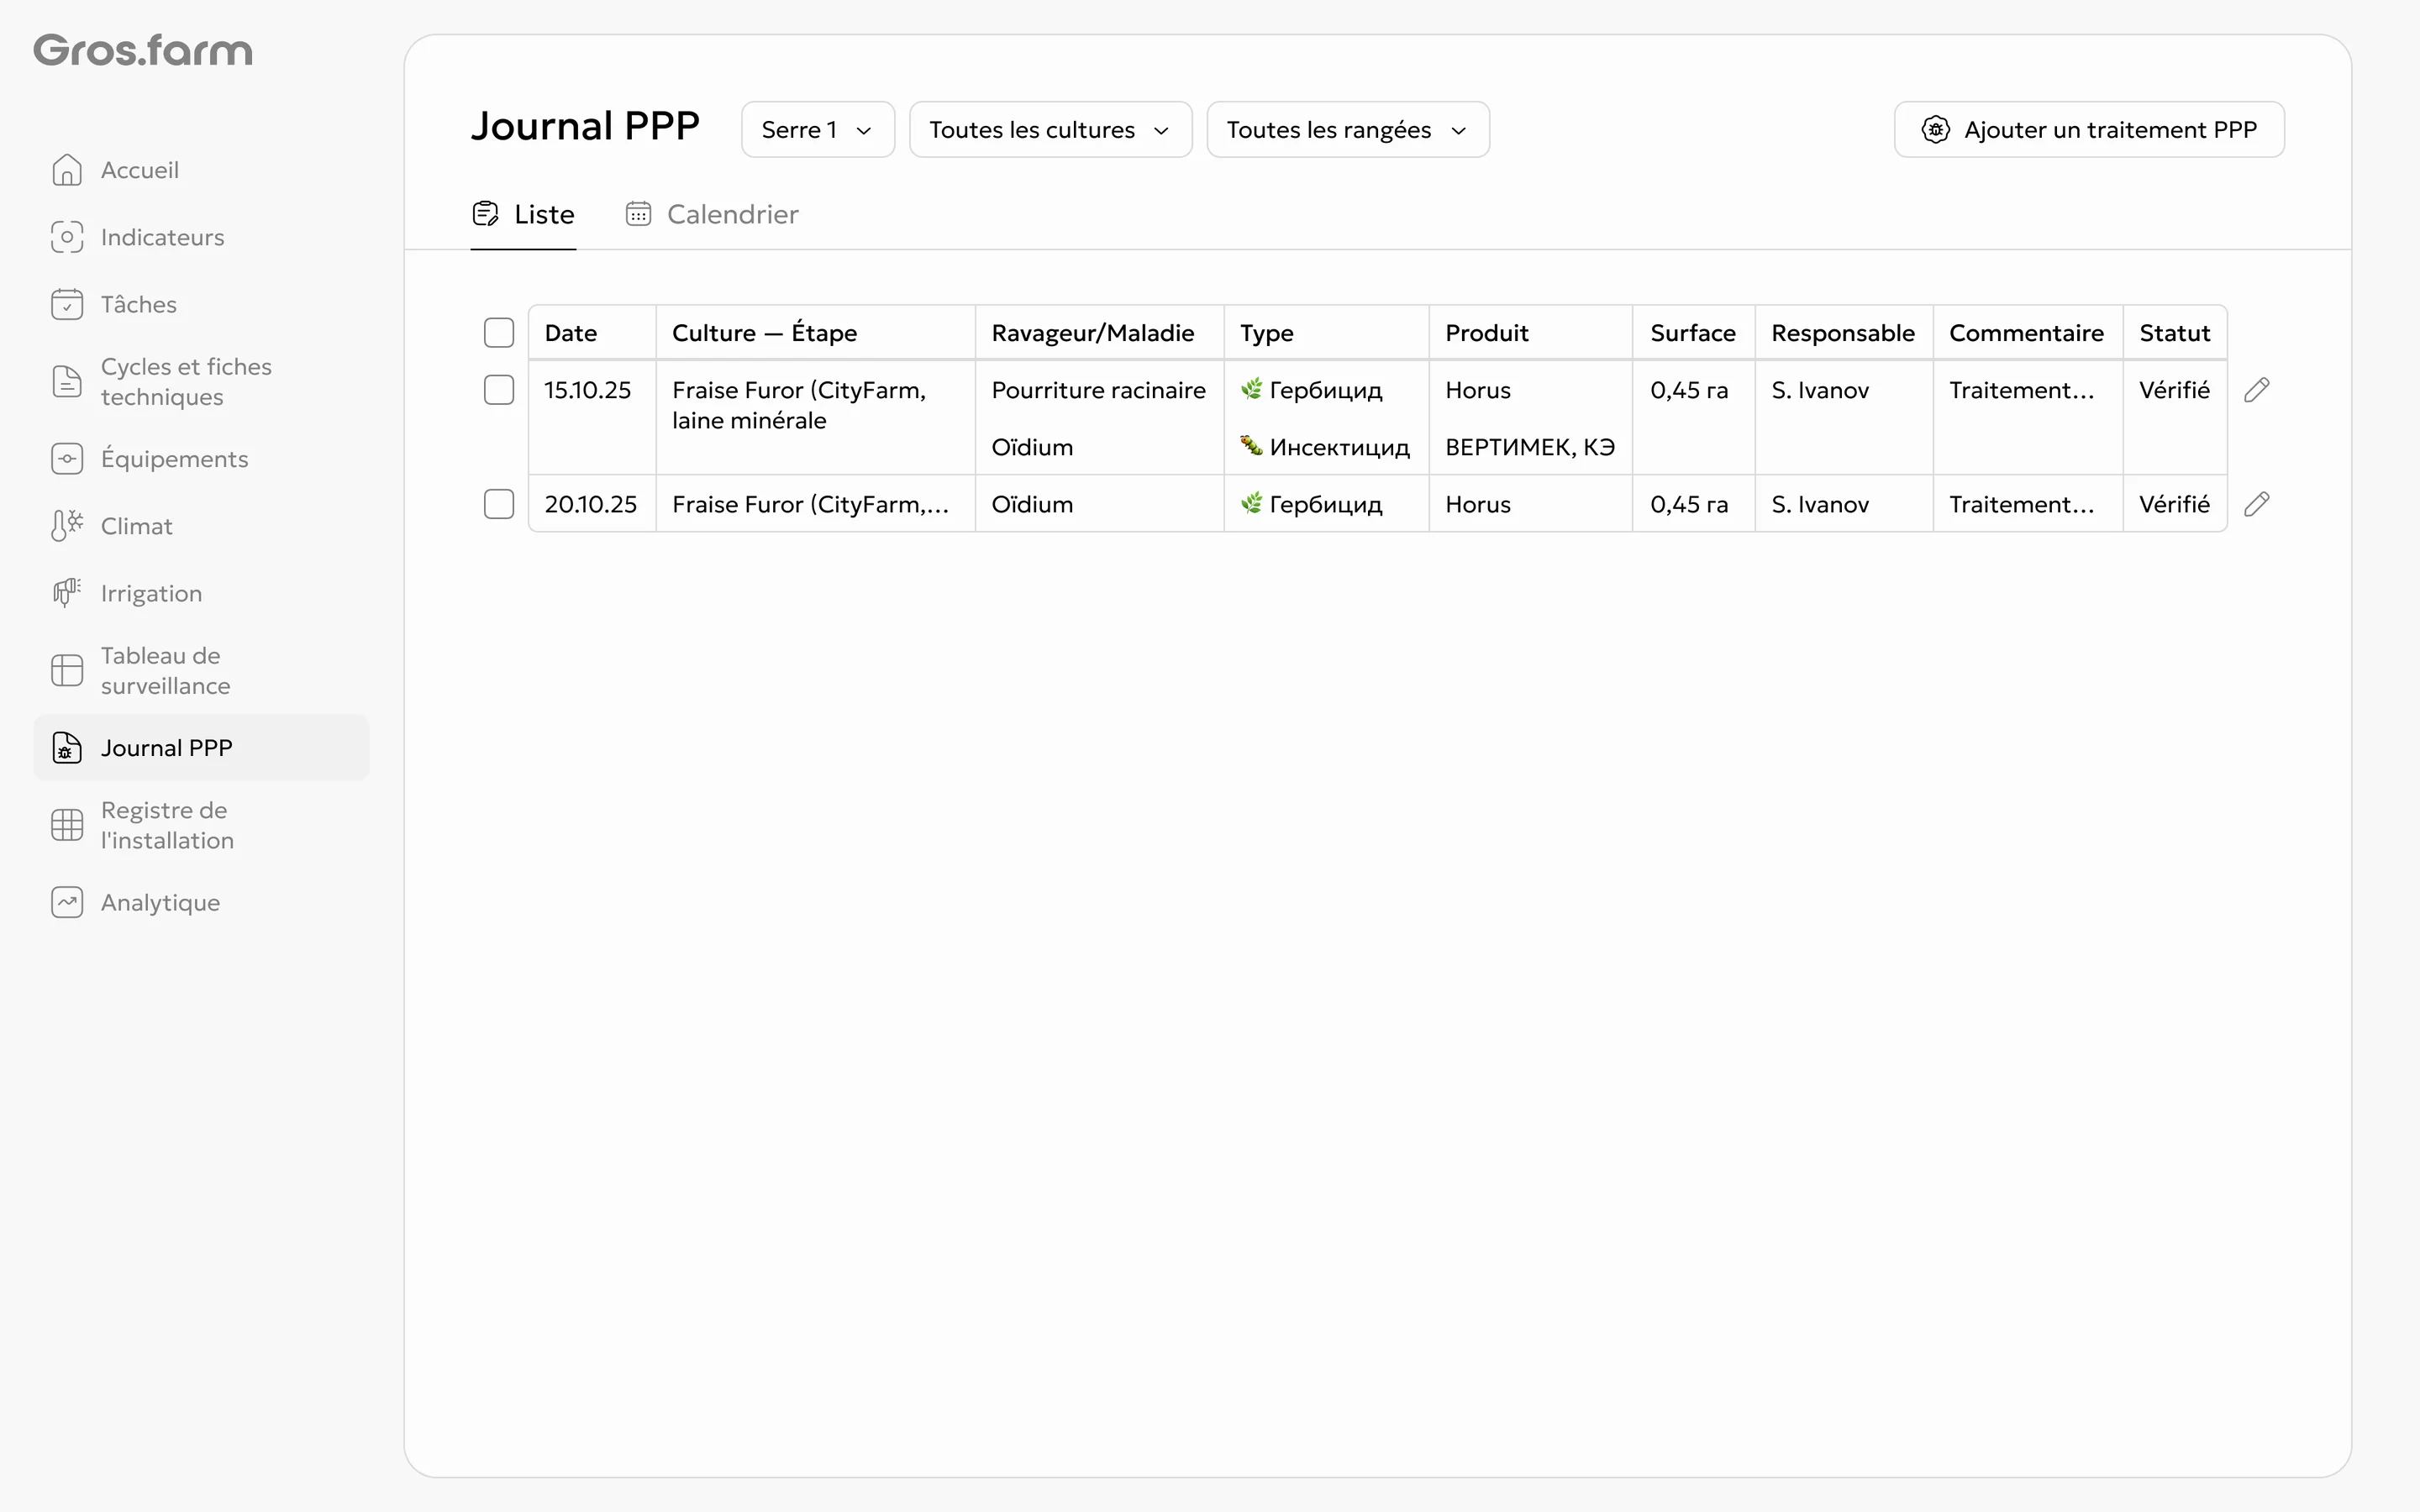2420x1512 pixels.
Task: Open Indicateurs in the sidebar
Action: (201, 237)
